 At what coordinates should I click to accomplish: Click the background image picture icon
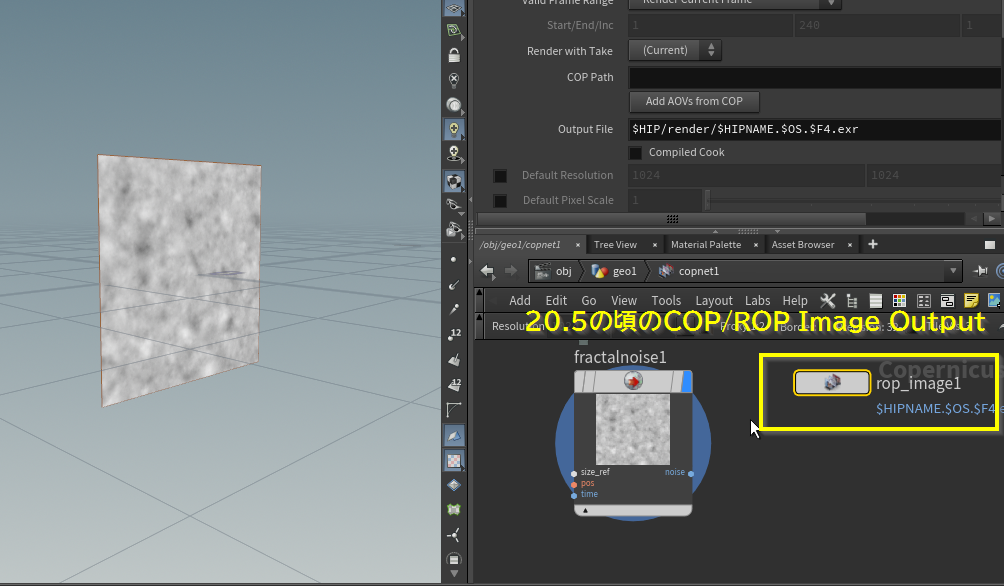tap(994, 300)
